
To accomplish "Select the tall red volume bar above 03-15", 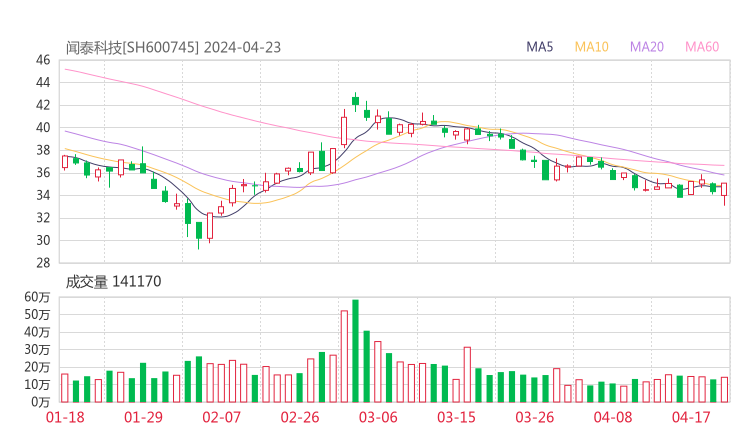I will [467, 374].
